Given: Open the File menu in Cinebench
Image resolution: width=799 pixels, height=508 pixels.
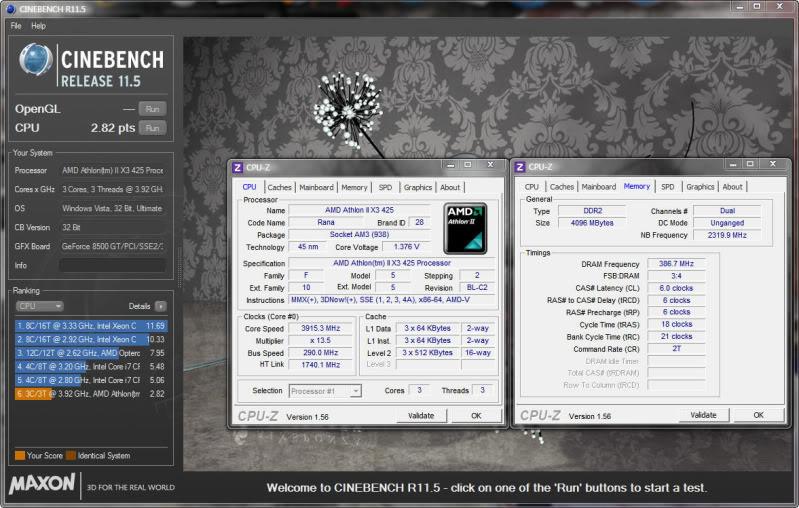Looking at the screenshot, I should pyautogui.click(x=16, y=25).
